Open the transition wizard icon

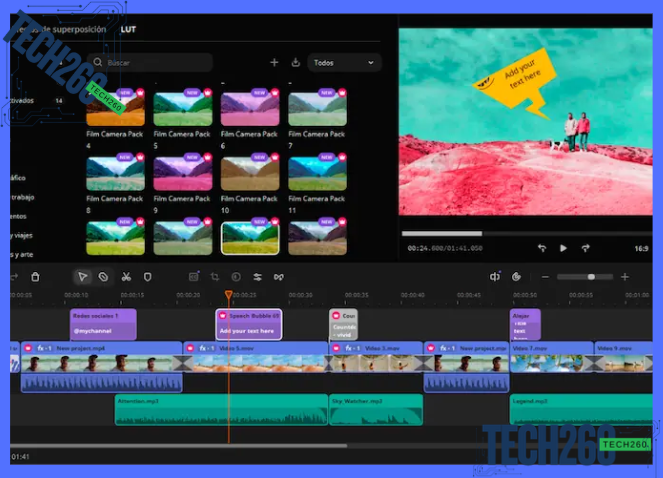(x=279, y=277)
